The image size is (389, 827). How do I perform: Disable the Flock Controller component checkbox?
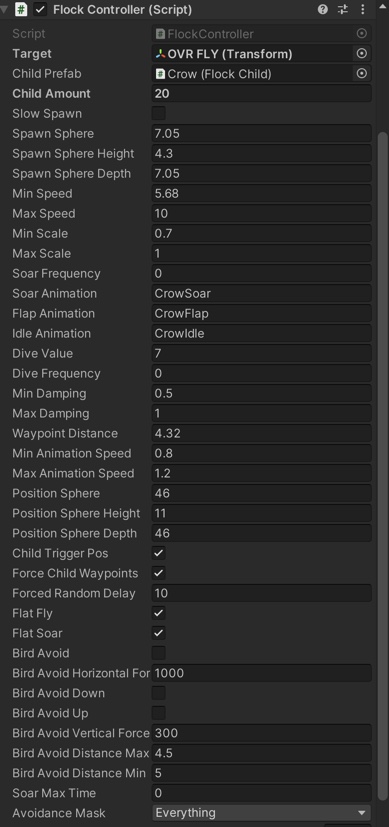[40, 9]
